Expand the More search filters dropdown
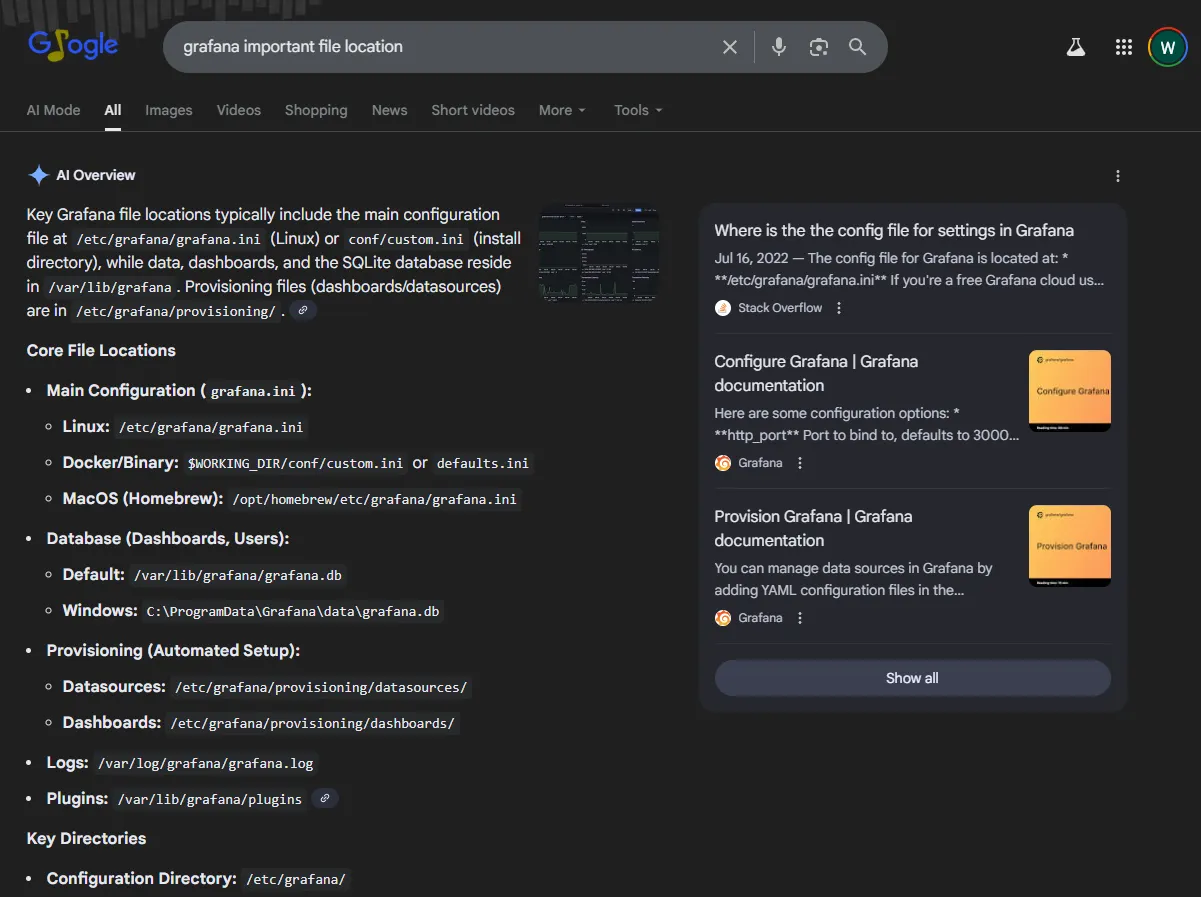The height and width of the screenshot is (897, 1201). (562, 110)
